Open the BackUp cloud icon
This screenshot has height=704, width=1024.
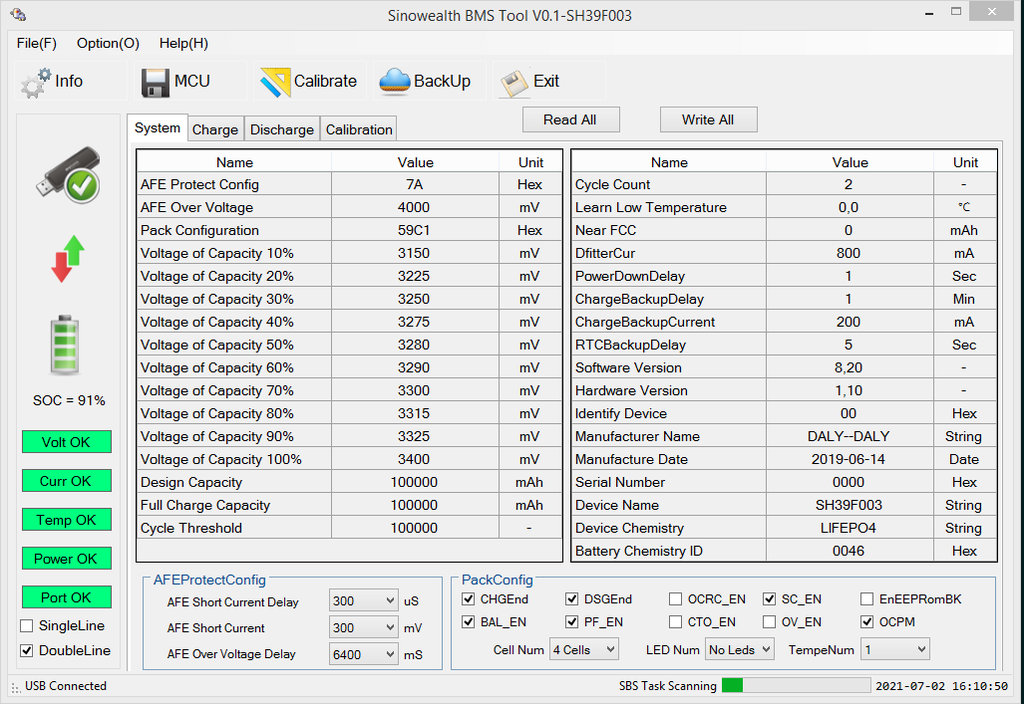(396, 82)
